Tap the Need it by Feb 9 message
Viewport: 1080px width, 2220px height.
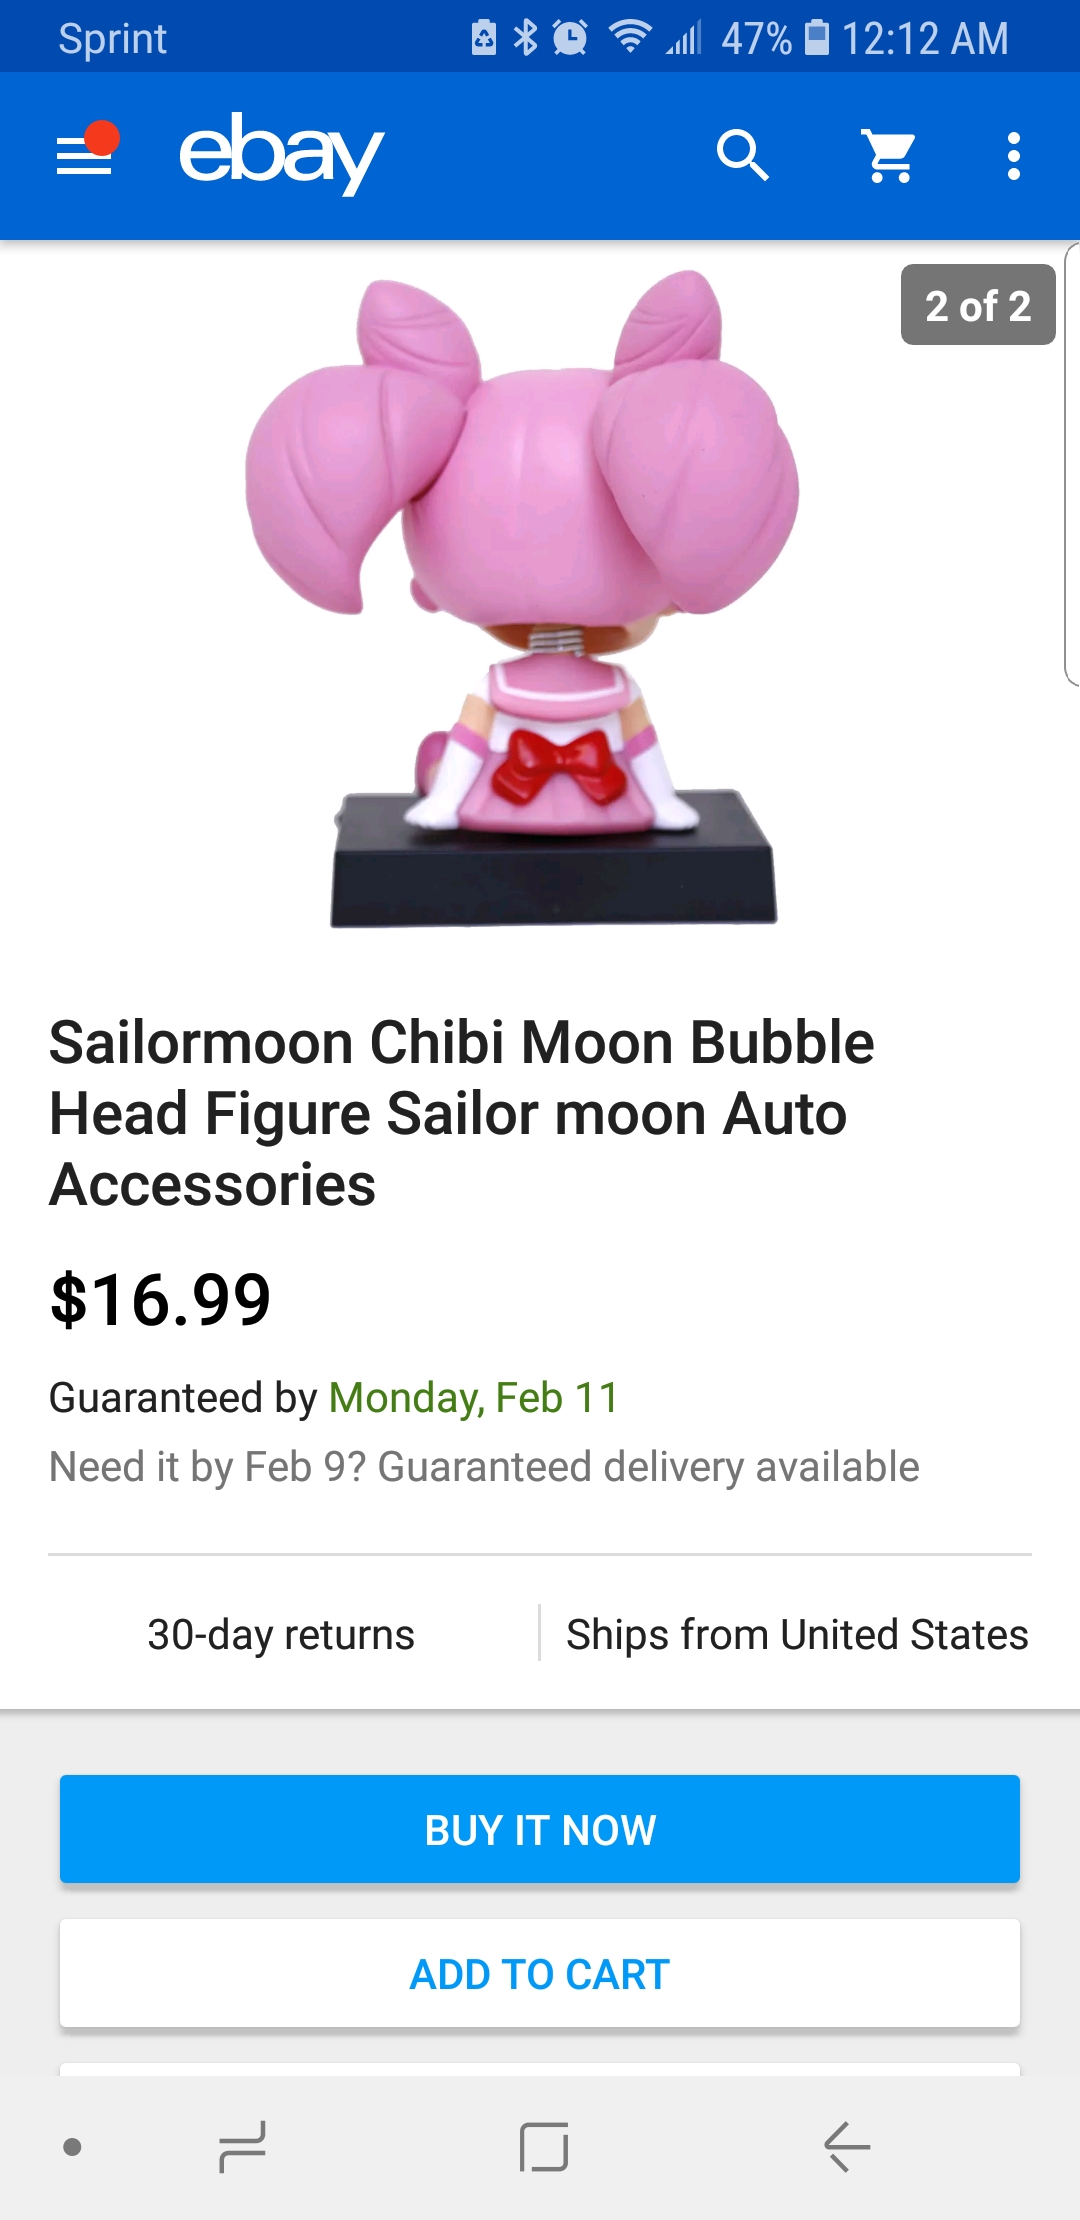click(x=484, y=1467)
